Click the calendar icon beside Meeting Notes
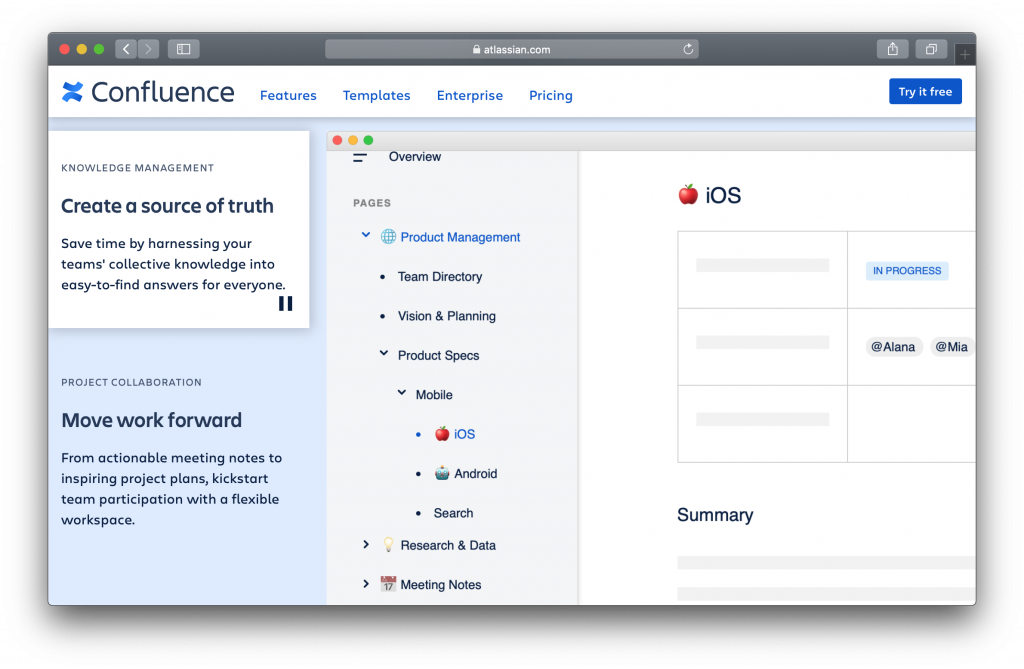1024x669 pixels. [389, 583]
